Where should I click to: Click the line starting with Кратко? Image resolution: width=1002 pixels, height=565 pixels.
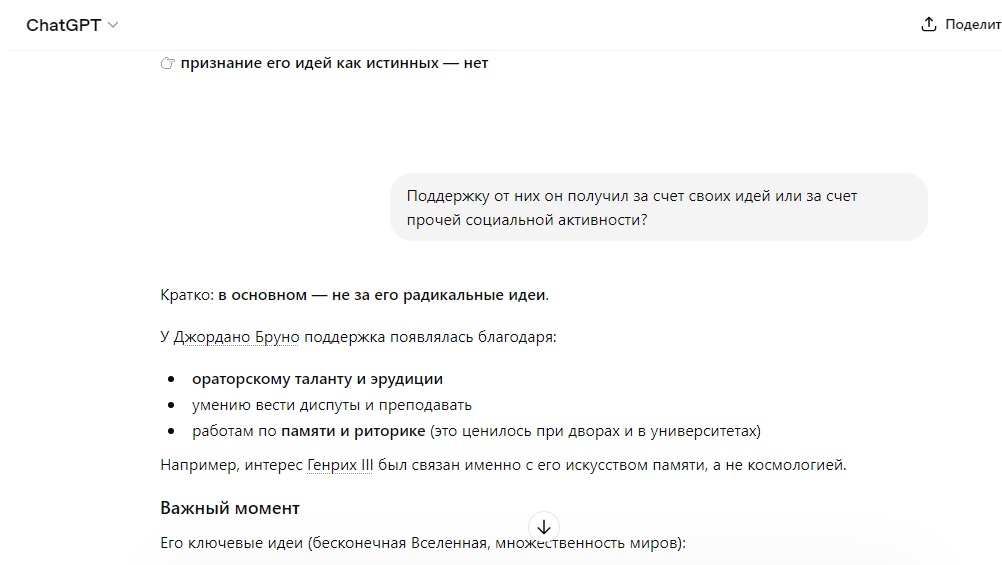click(355, 295)
